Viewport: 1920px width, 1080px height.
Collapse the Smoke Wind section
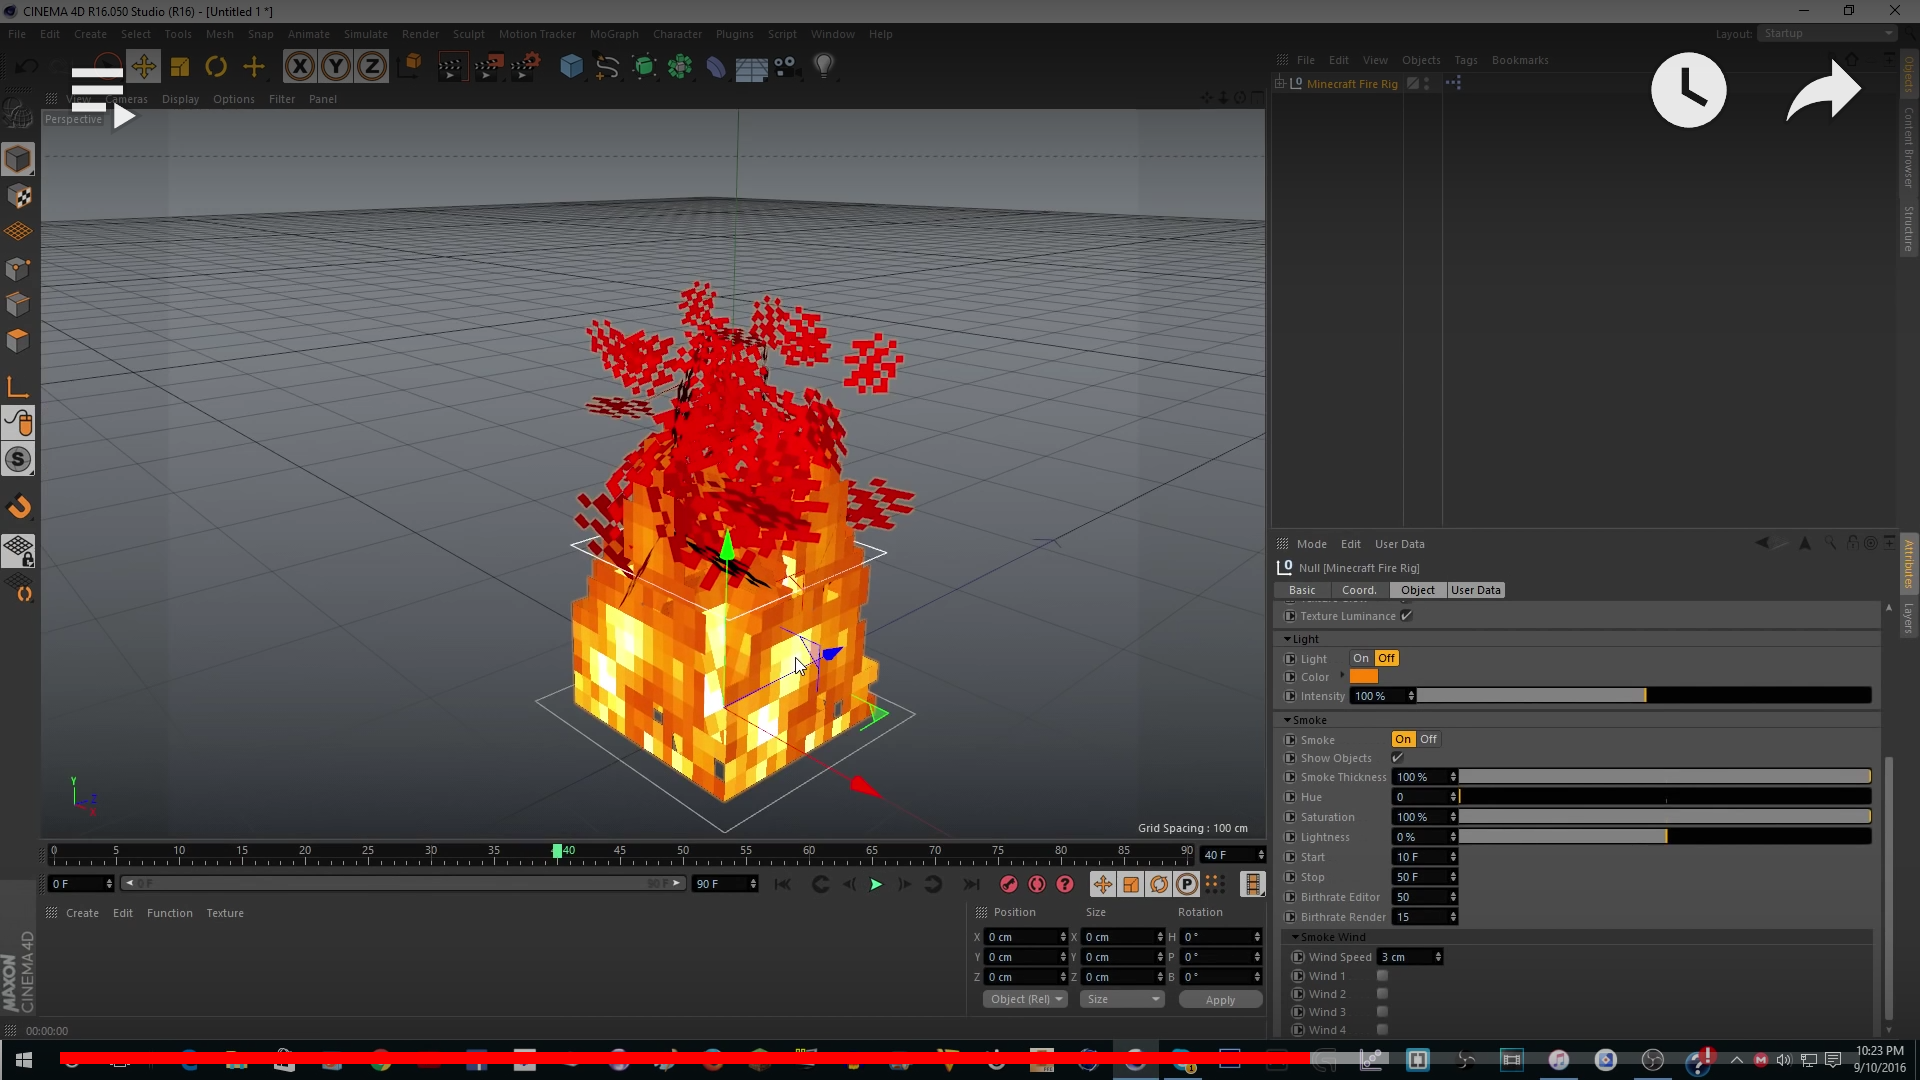click(x=1296, y=937)
